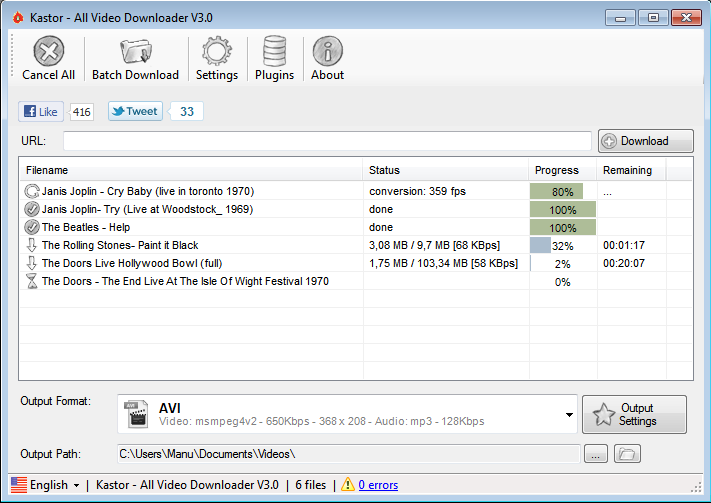Screen dimensions: 711x503
Task: Click the done checkmark icon for Janis Joplin- Try
Action: pyautogui.click(x=32, y=209)
